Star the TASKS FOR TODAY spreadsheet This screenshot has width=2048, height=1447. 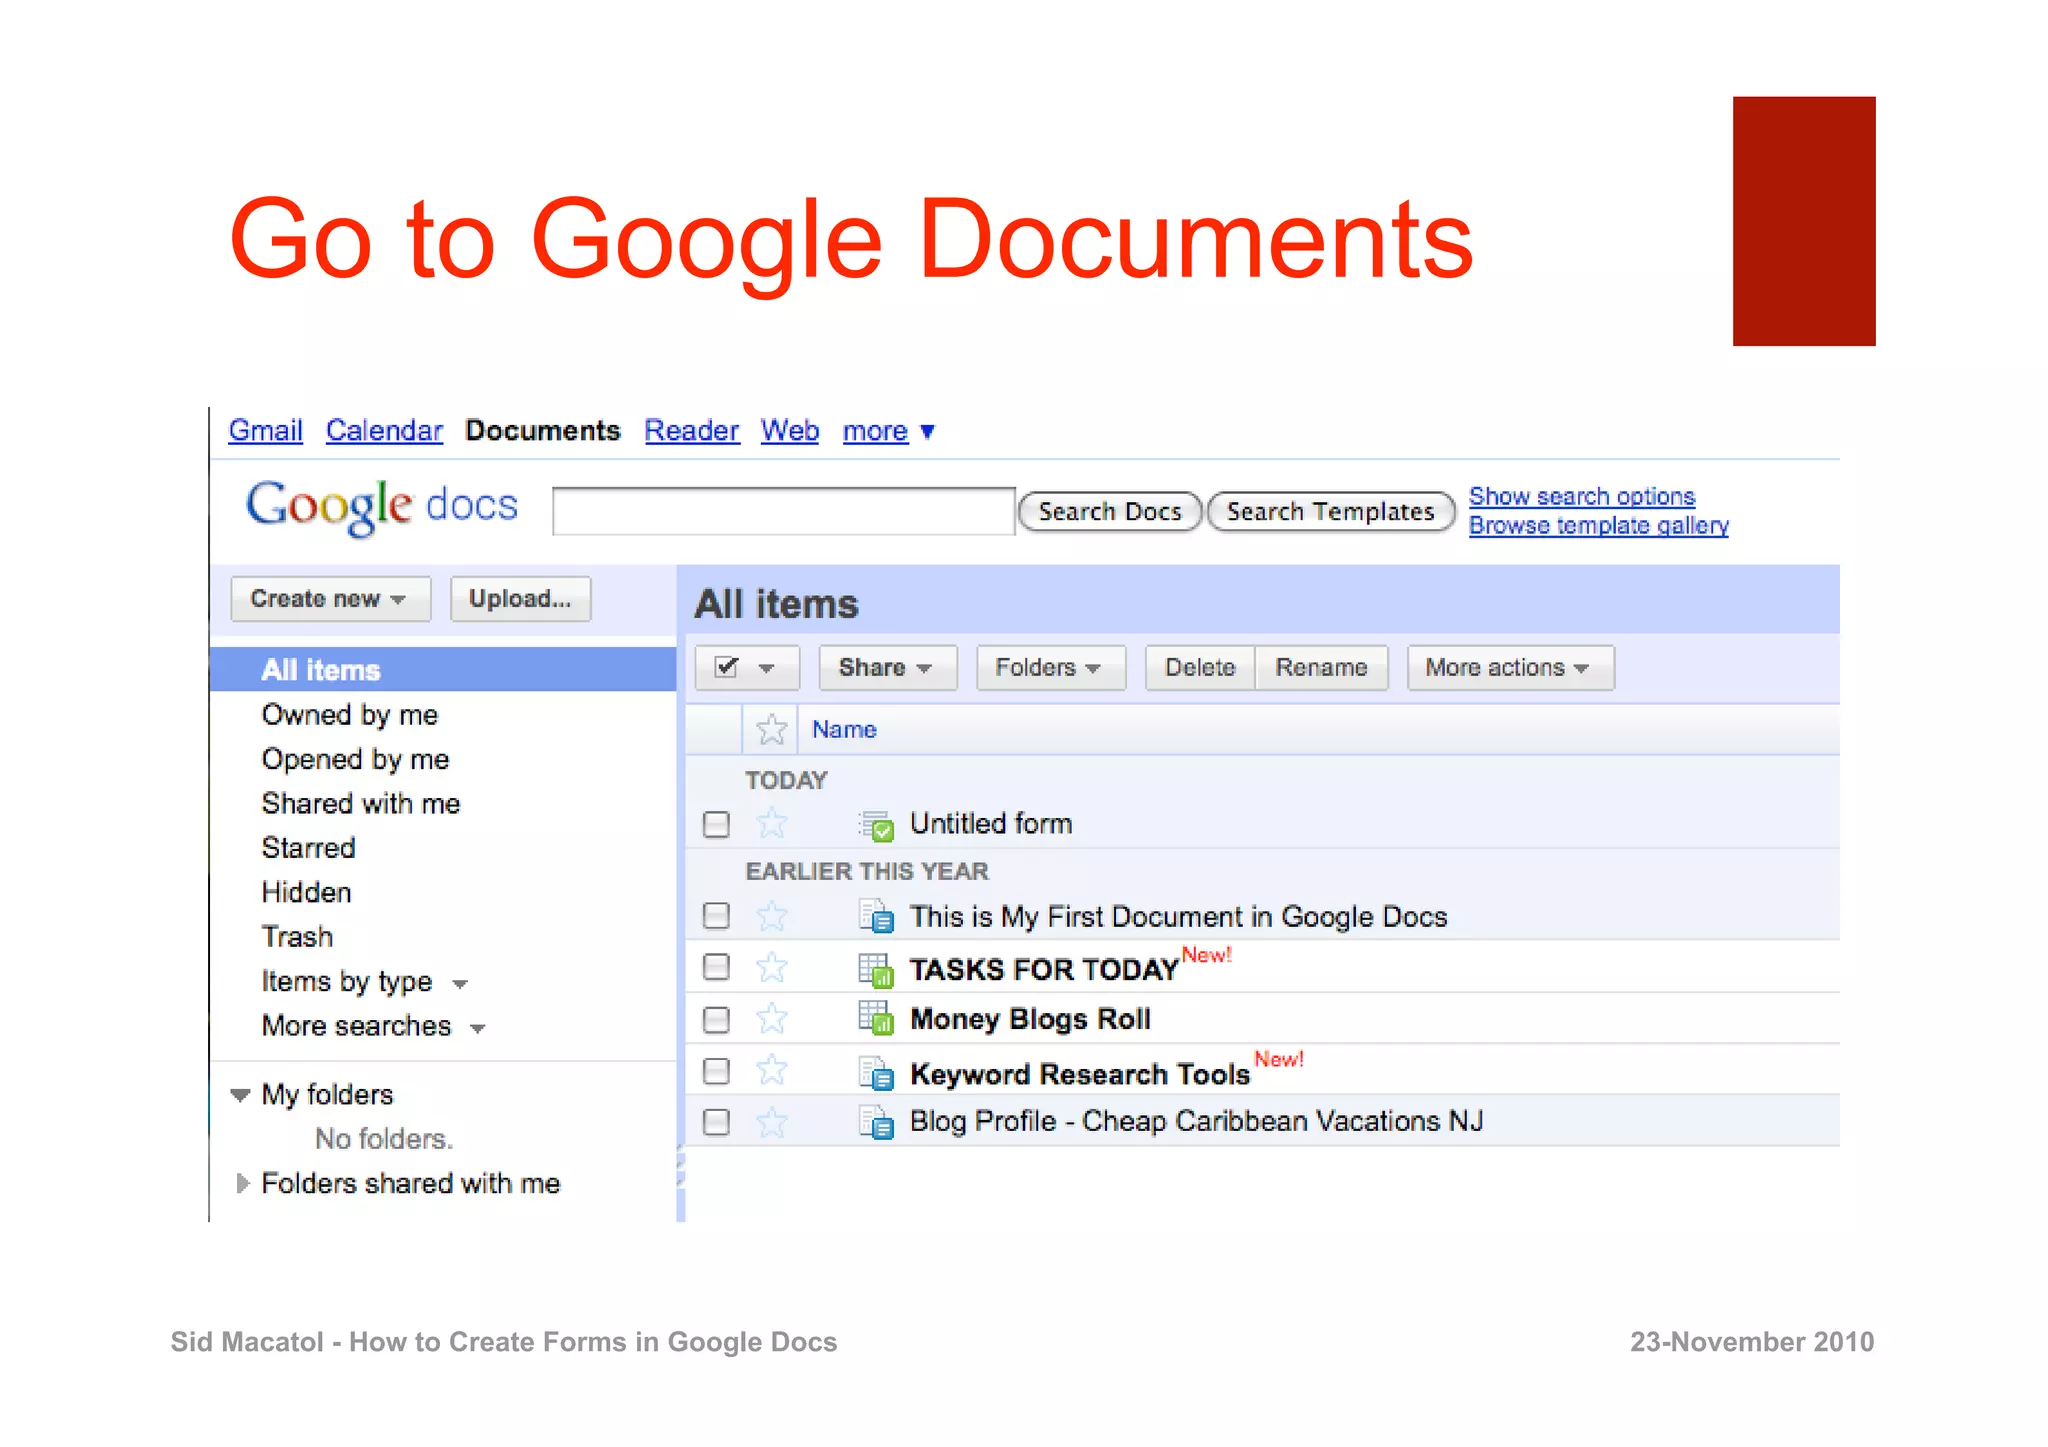[771, 967]
